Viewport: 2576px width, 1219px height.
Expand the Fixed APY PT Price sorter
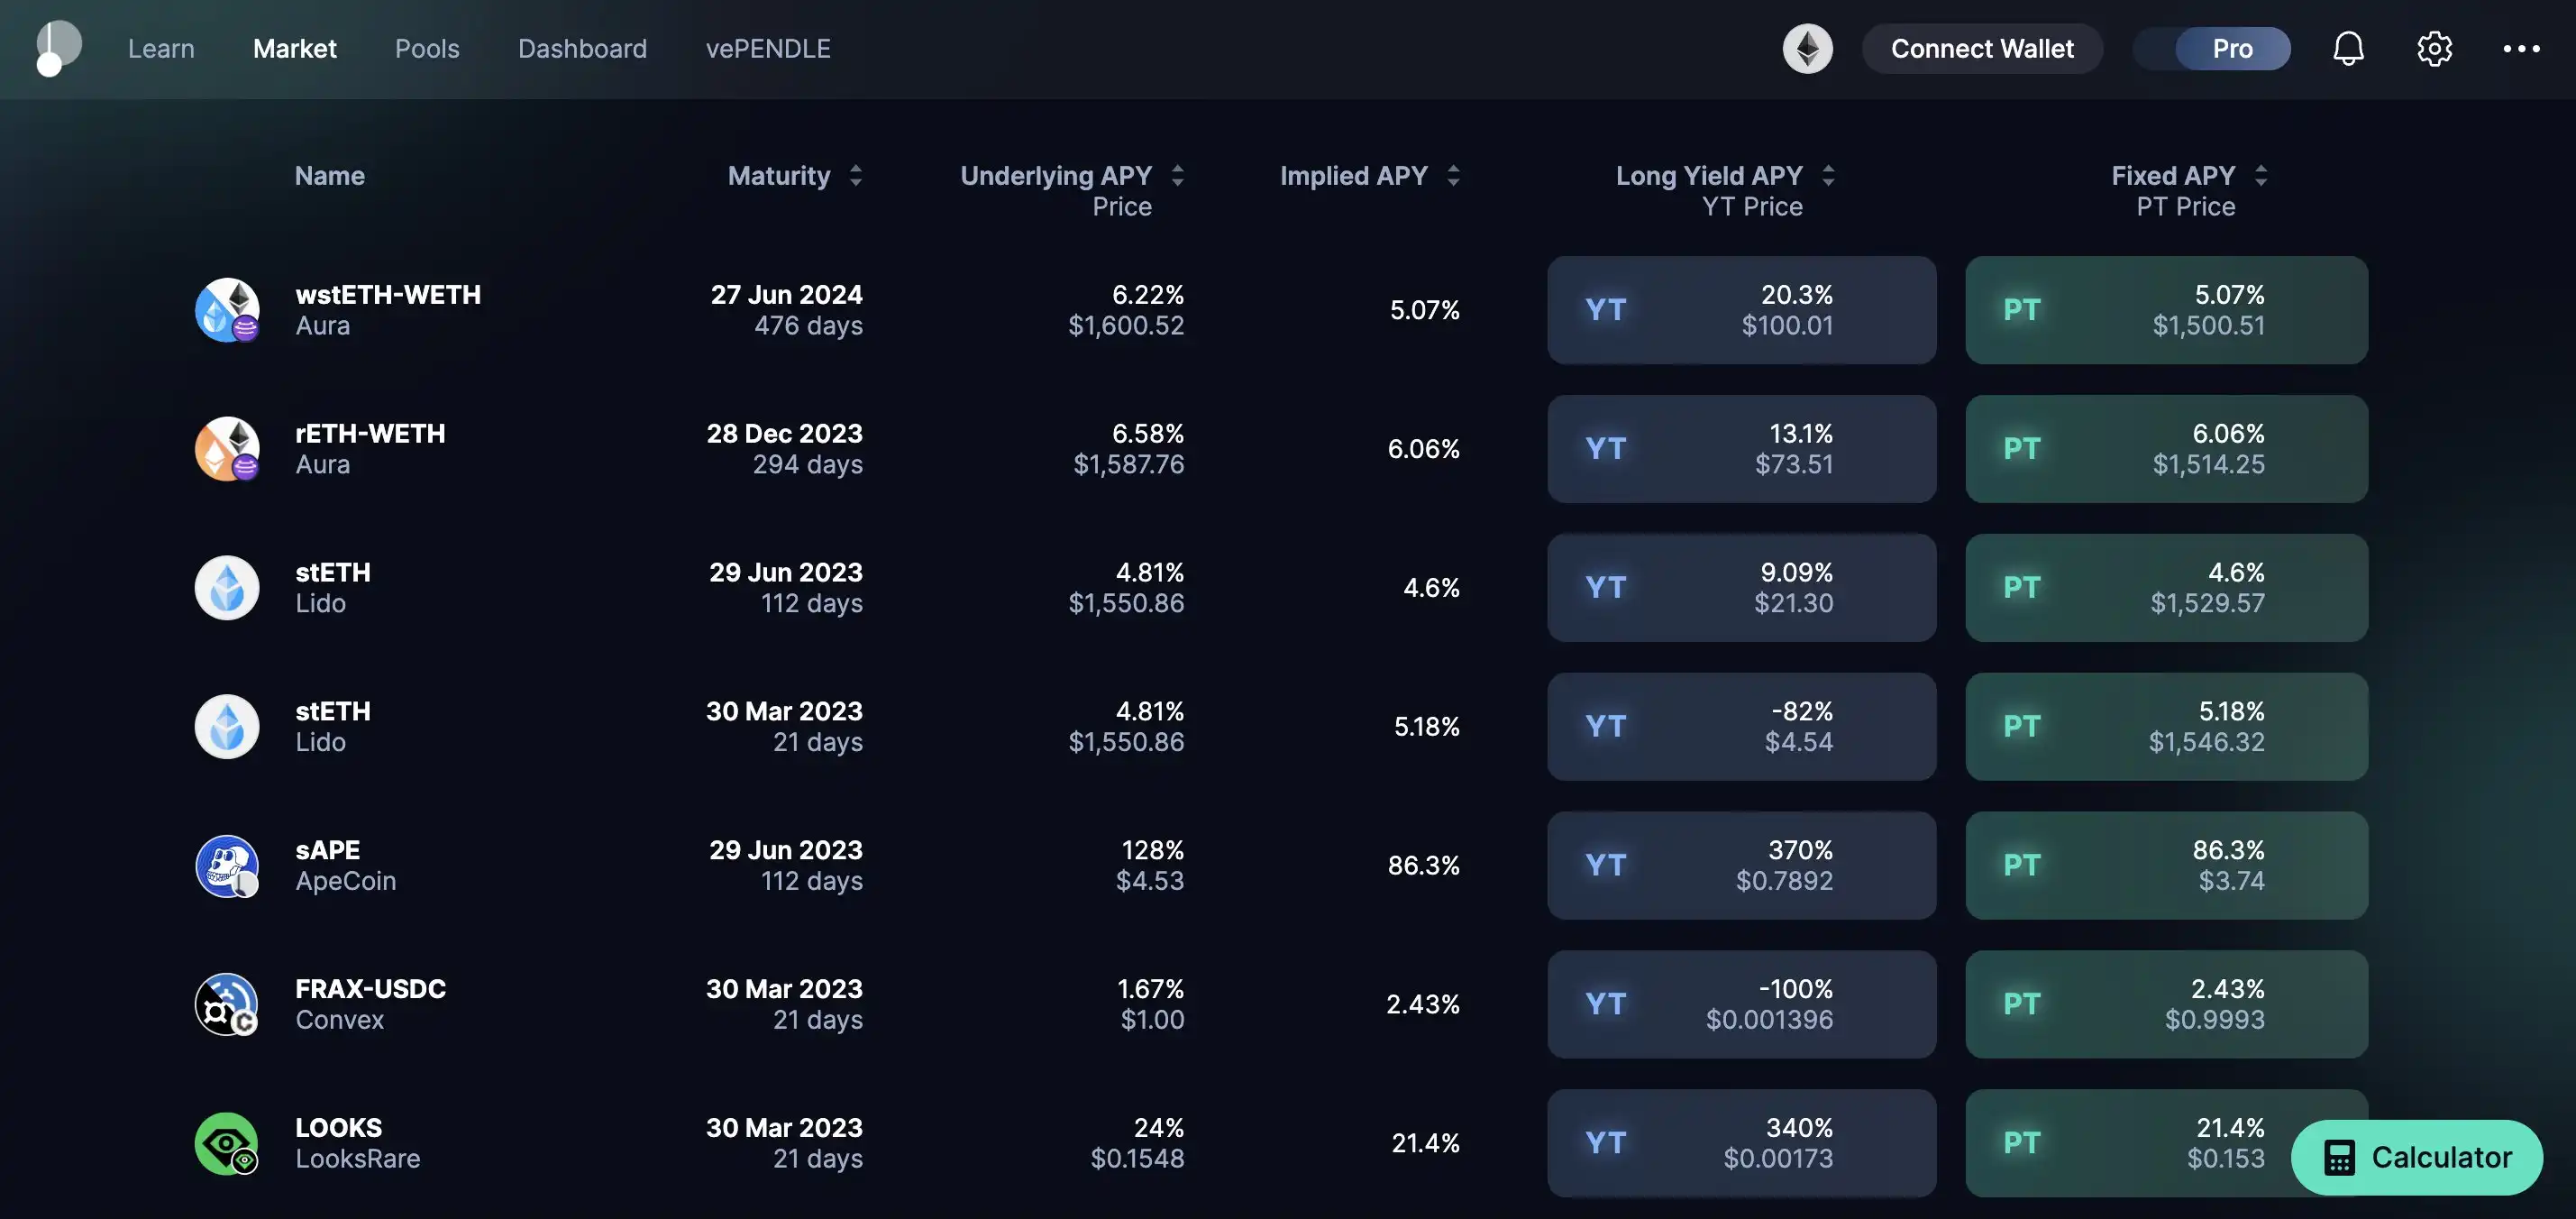coord(2261,176)
